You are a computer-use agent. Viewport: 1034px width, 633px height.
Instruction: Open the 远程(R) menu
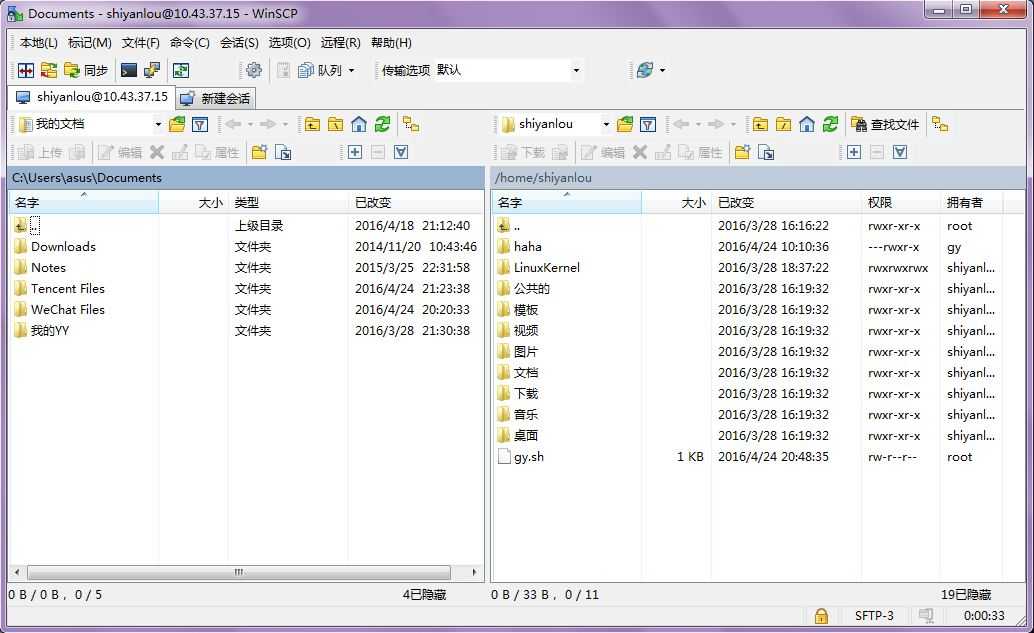340,43
